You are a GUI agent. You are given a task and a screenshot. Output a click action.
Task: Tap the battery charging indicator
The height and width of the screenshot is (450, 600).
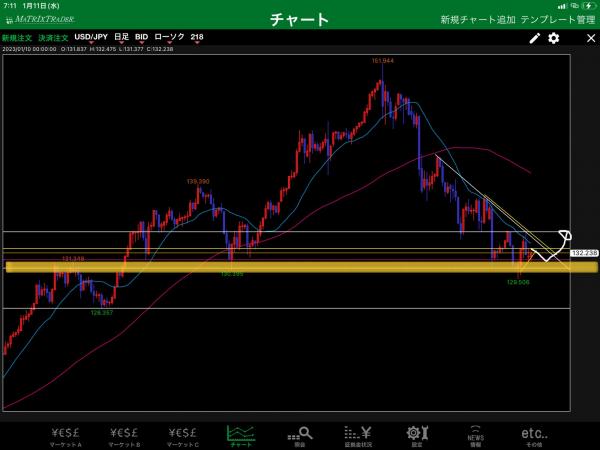[x=589, y=6]
